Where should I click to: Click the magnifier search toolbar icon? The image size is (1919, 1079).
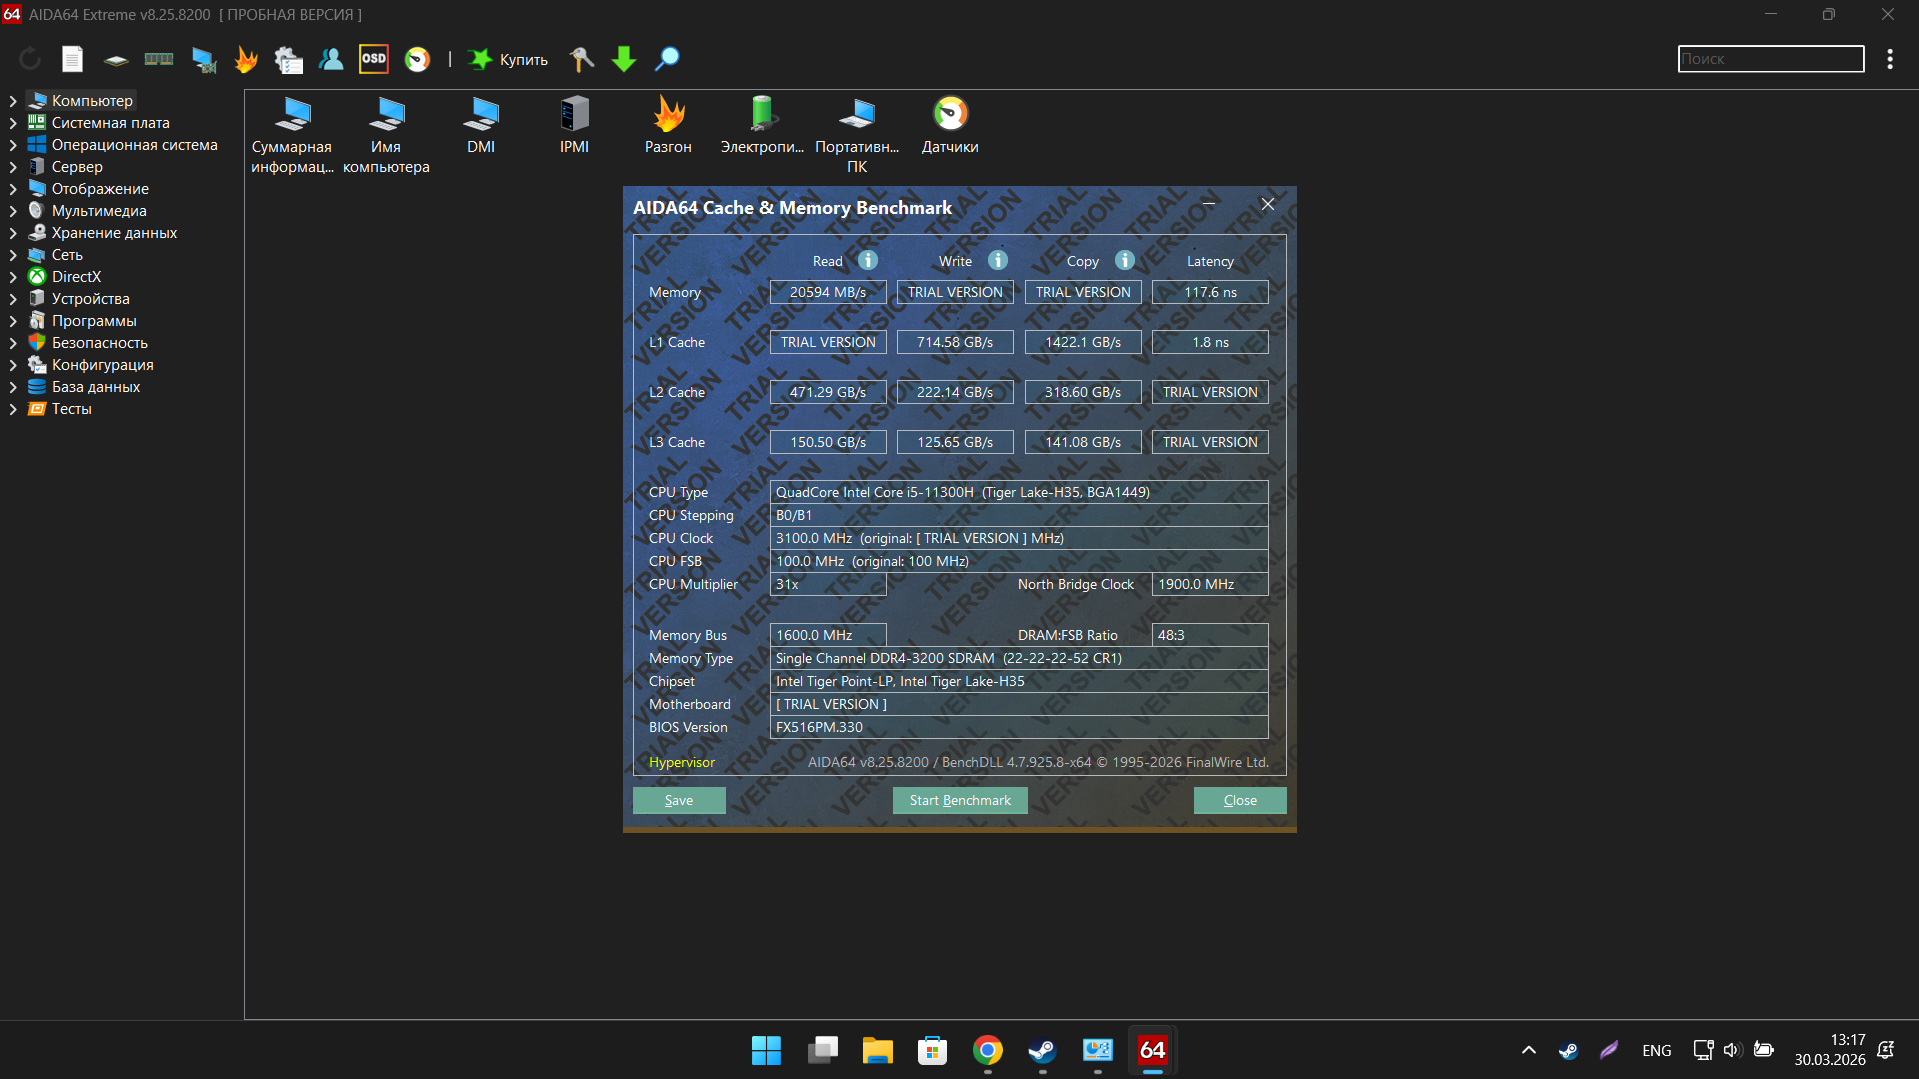point(667,59)
